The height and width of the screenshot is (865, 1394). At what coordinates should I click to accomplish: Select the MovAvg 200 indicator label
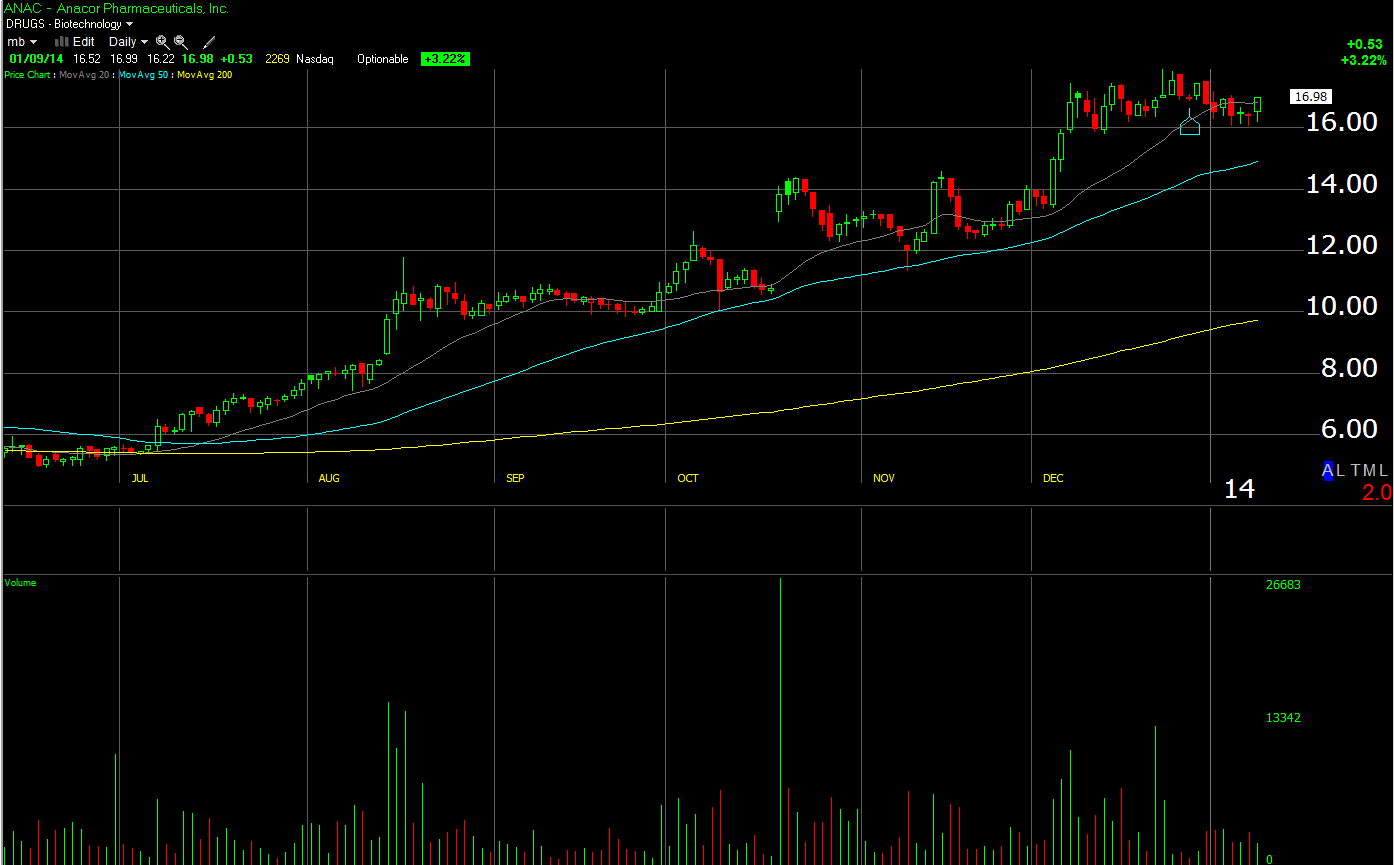[205, 75]
